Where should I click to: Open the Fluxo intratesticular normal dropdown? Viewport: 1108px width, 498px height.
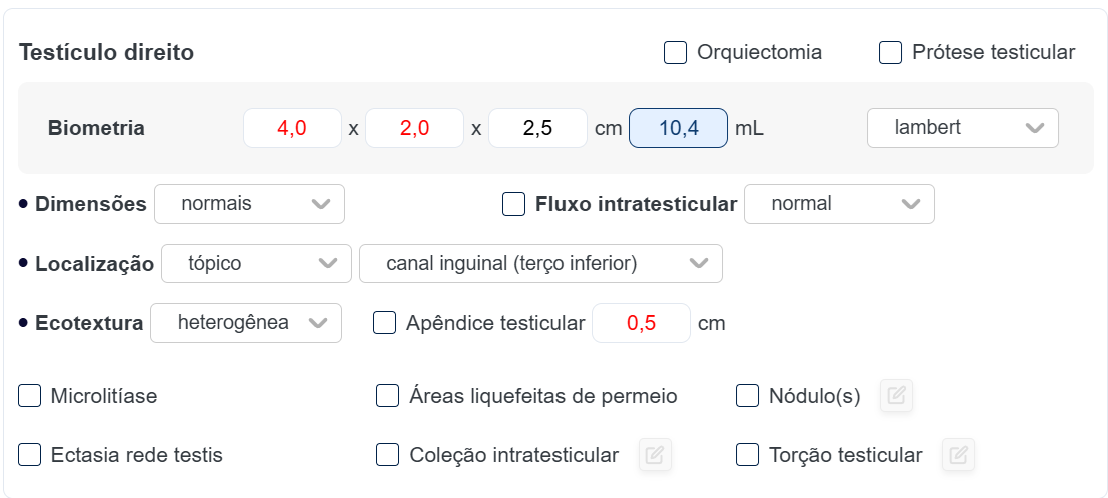click(x=839, y=204)
